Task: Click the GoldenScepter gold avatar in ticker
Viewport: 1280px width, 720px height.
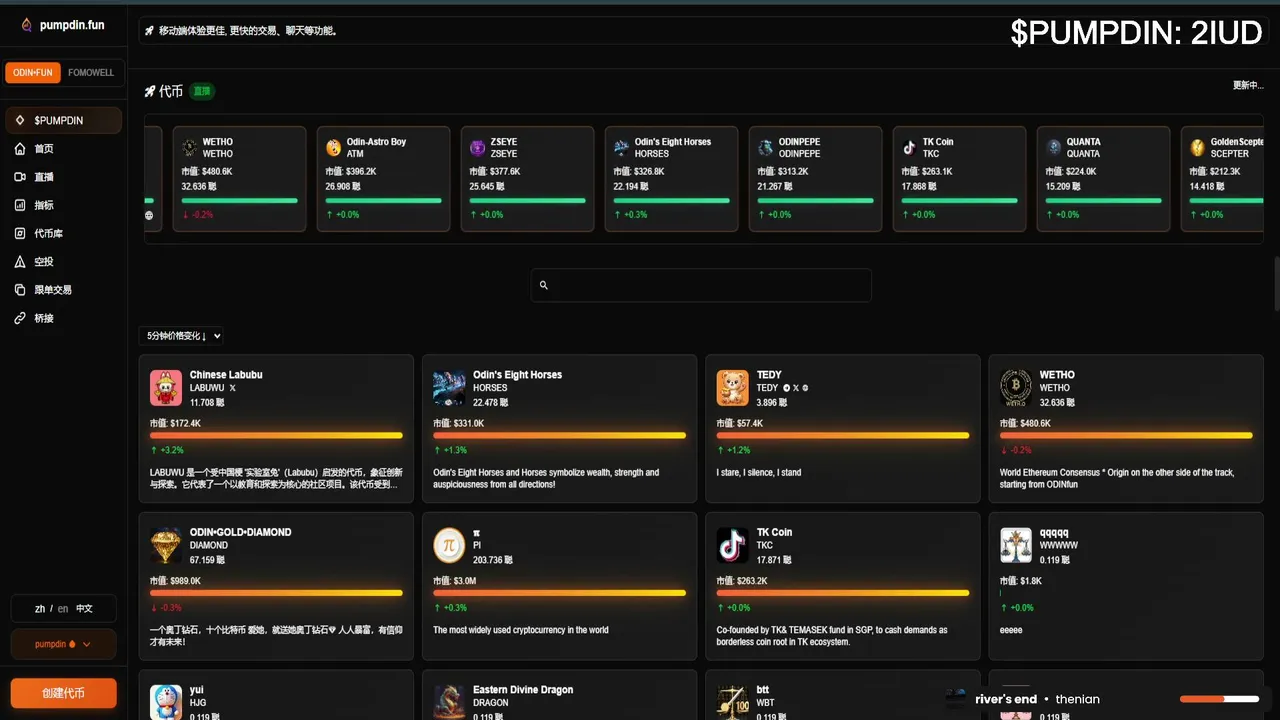Action: tap(1198, 147)
